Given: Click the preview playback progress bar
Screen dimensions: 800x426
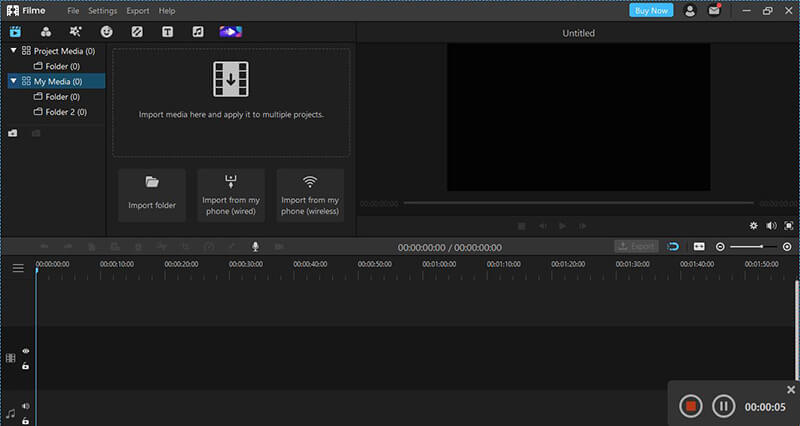Looking at the screenshot, I should 579,203.
